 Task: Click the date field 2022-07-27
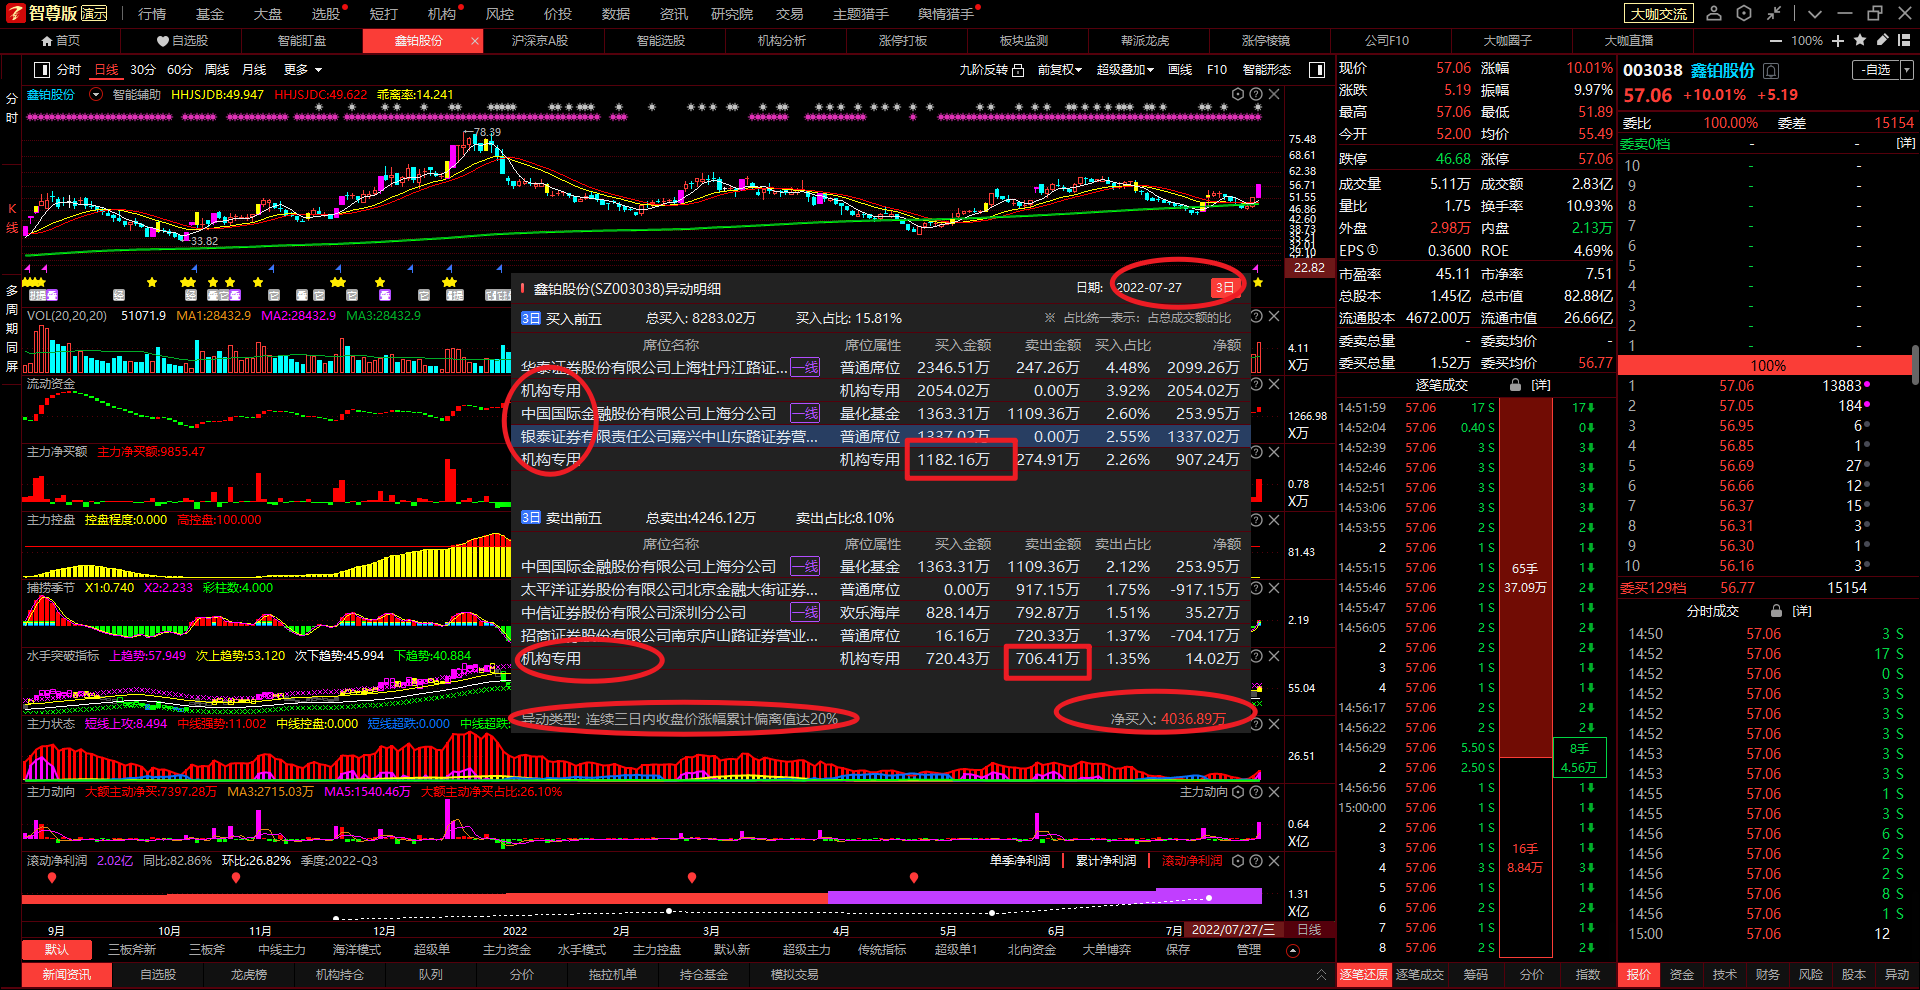click(x=1151, y=288)
